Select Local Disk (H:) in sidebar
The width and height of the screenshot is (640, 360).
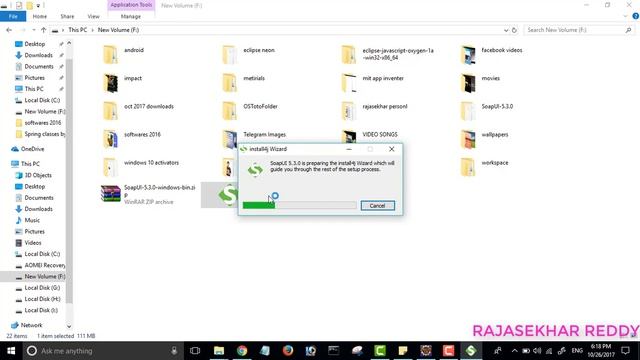(42, 299)
